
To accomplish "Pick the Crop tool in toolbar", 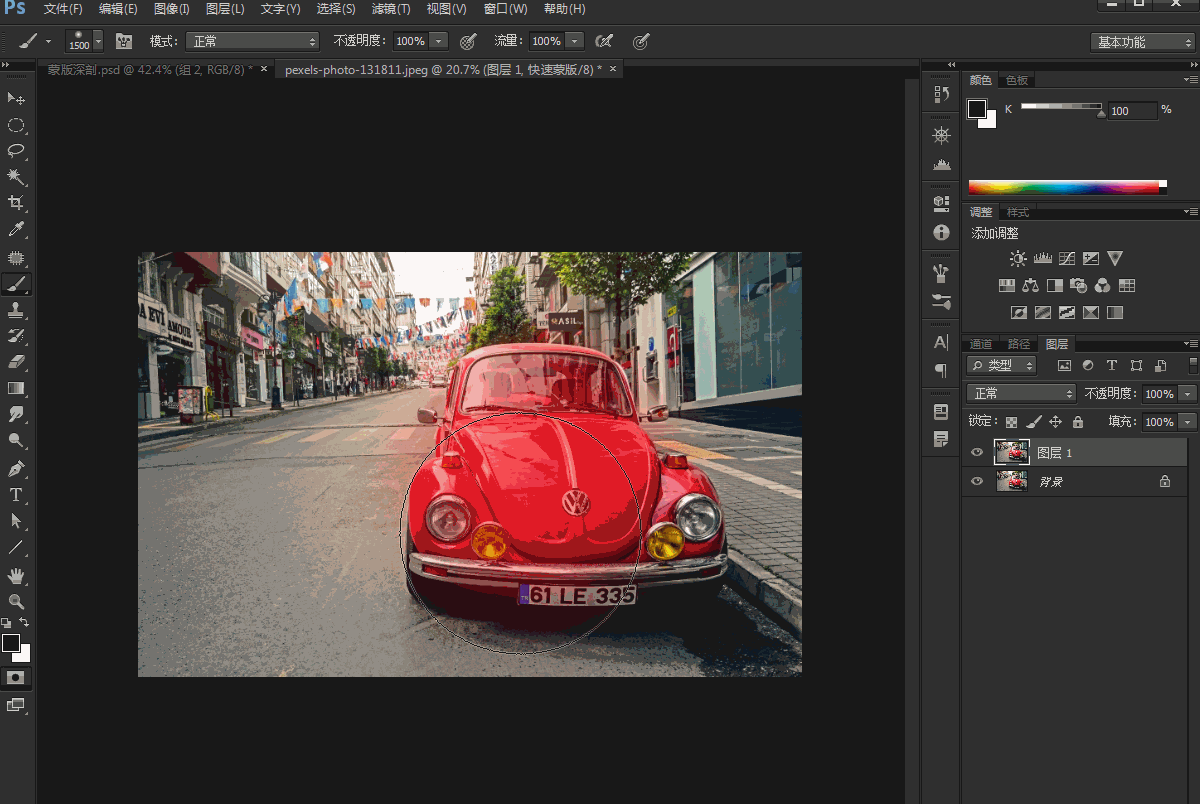I will coord(16,203).
